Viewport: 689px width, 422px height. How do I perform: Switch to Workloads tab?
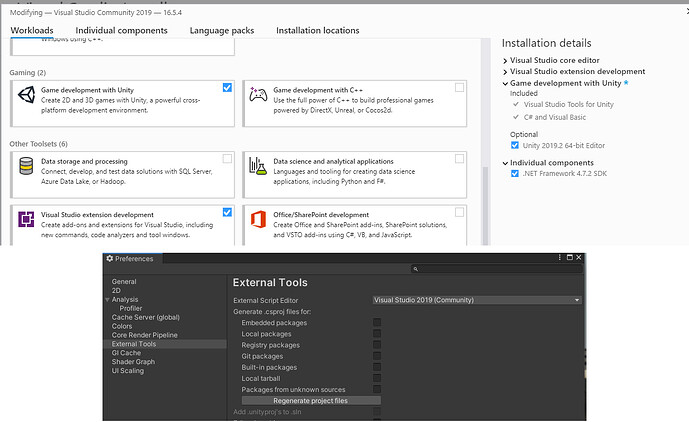point(32,30)
